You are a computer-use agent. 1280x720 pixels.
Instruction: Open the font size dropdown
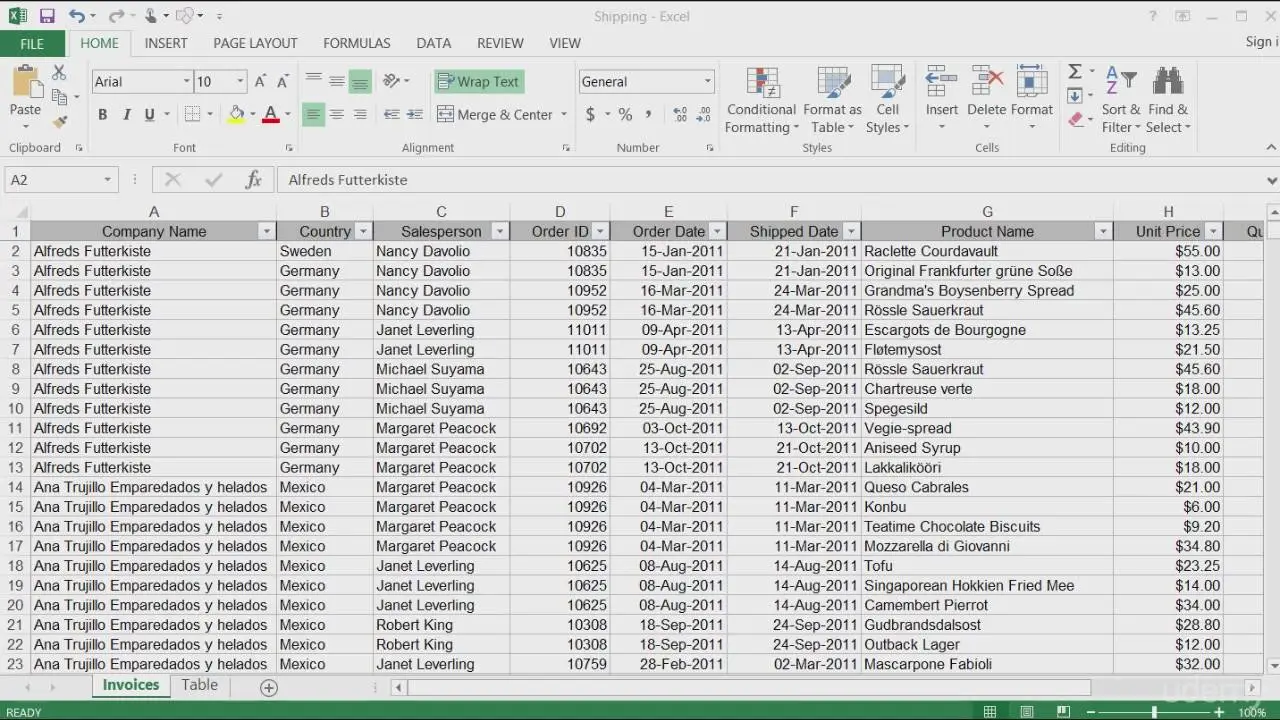click(240, 82)
